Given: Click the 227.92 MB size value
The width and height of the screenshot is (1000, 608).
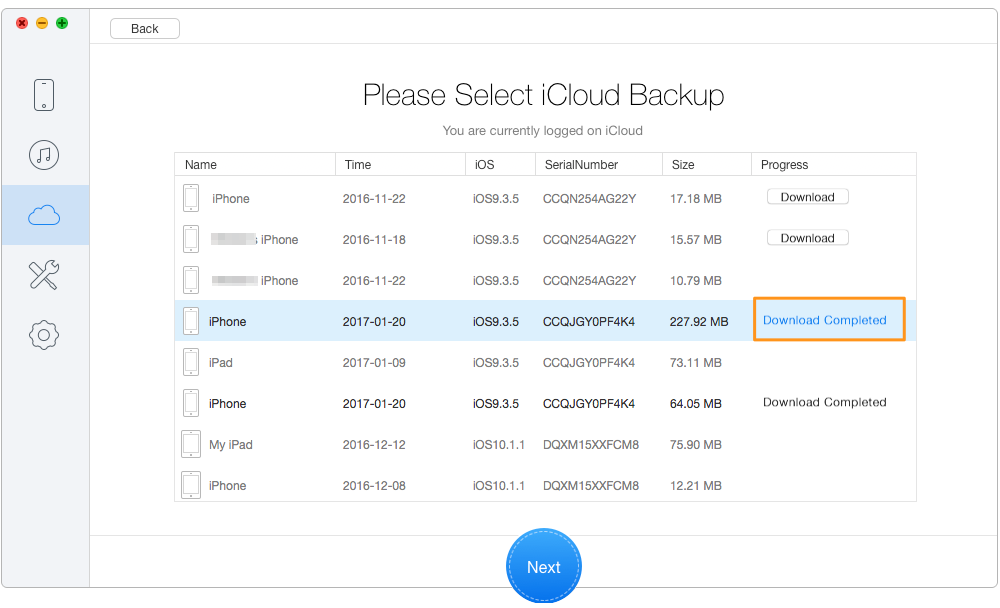Looking at the screenshot, I should coord(699,322).
